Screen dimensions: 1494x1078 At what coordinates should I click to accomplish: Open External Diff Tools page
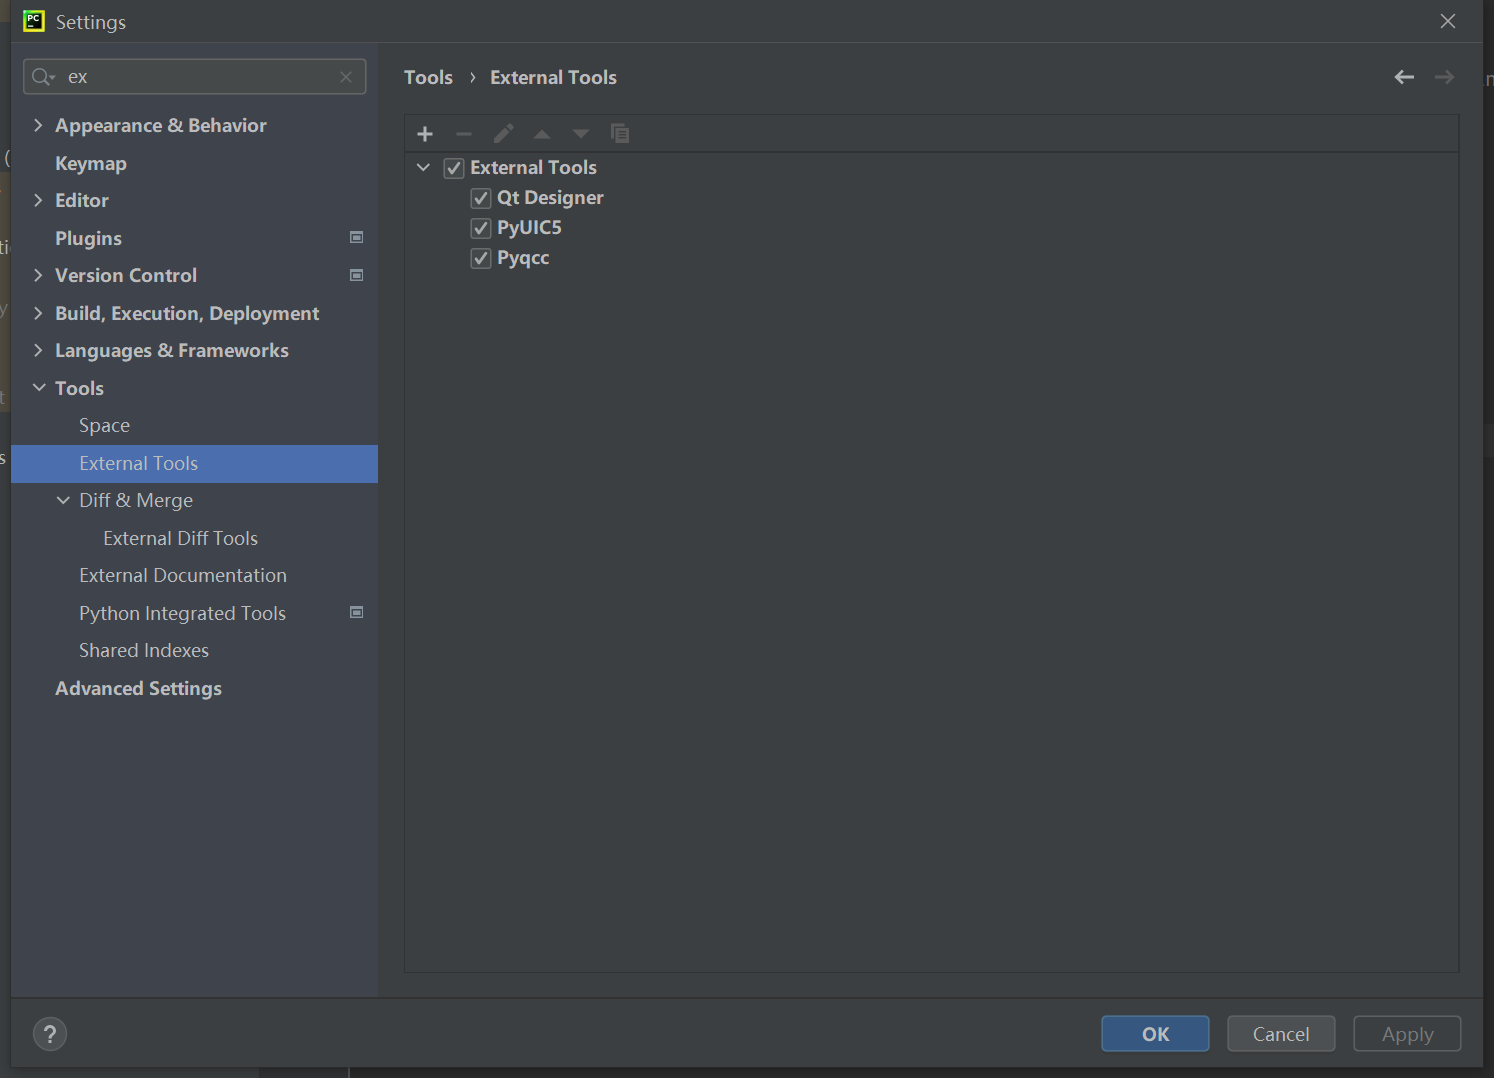[x=180, y=538]
